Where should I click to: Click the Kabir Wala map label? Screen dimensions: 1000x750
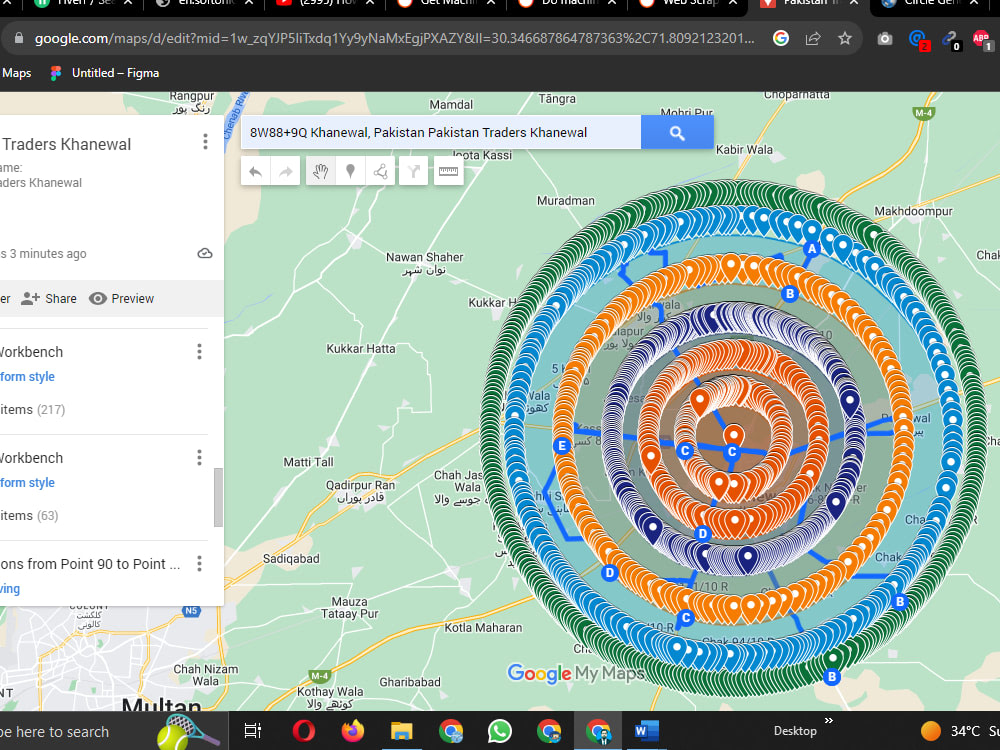744,149
